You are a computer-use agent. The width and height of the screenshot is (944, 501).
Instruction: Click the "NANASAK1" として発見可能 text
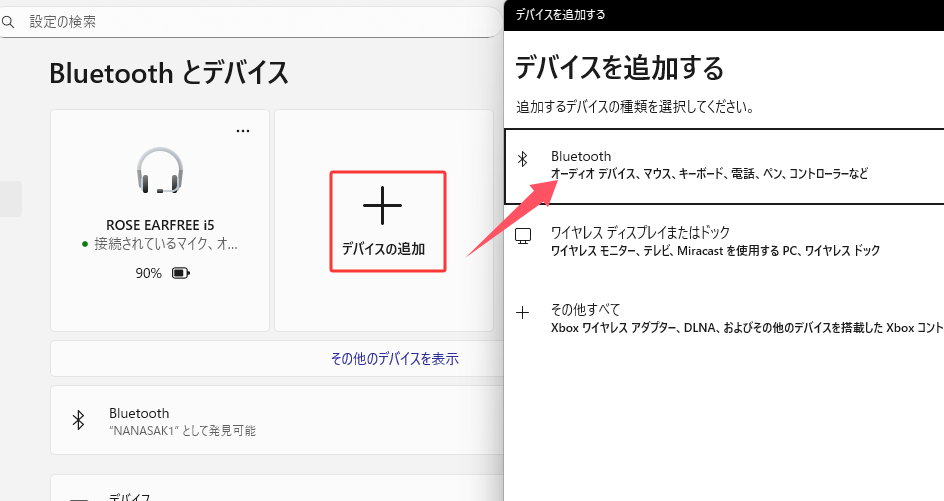coord(182,431)
